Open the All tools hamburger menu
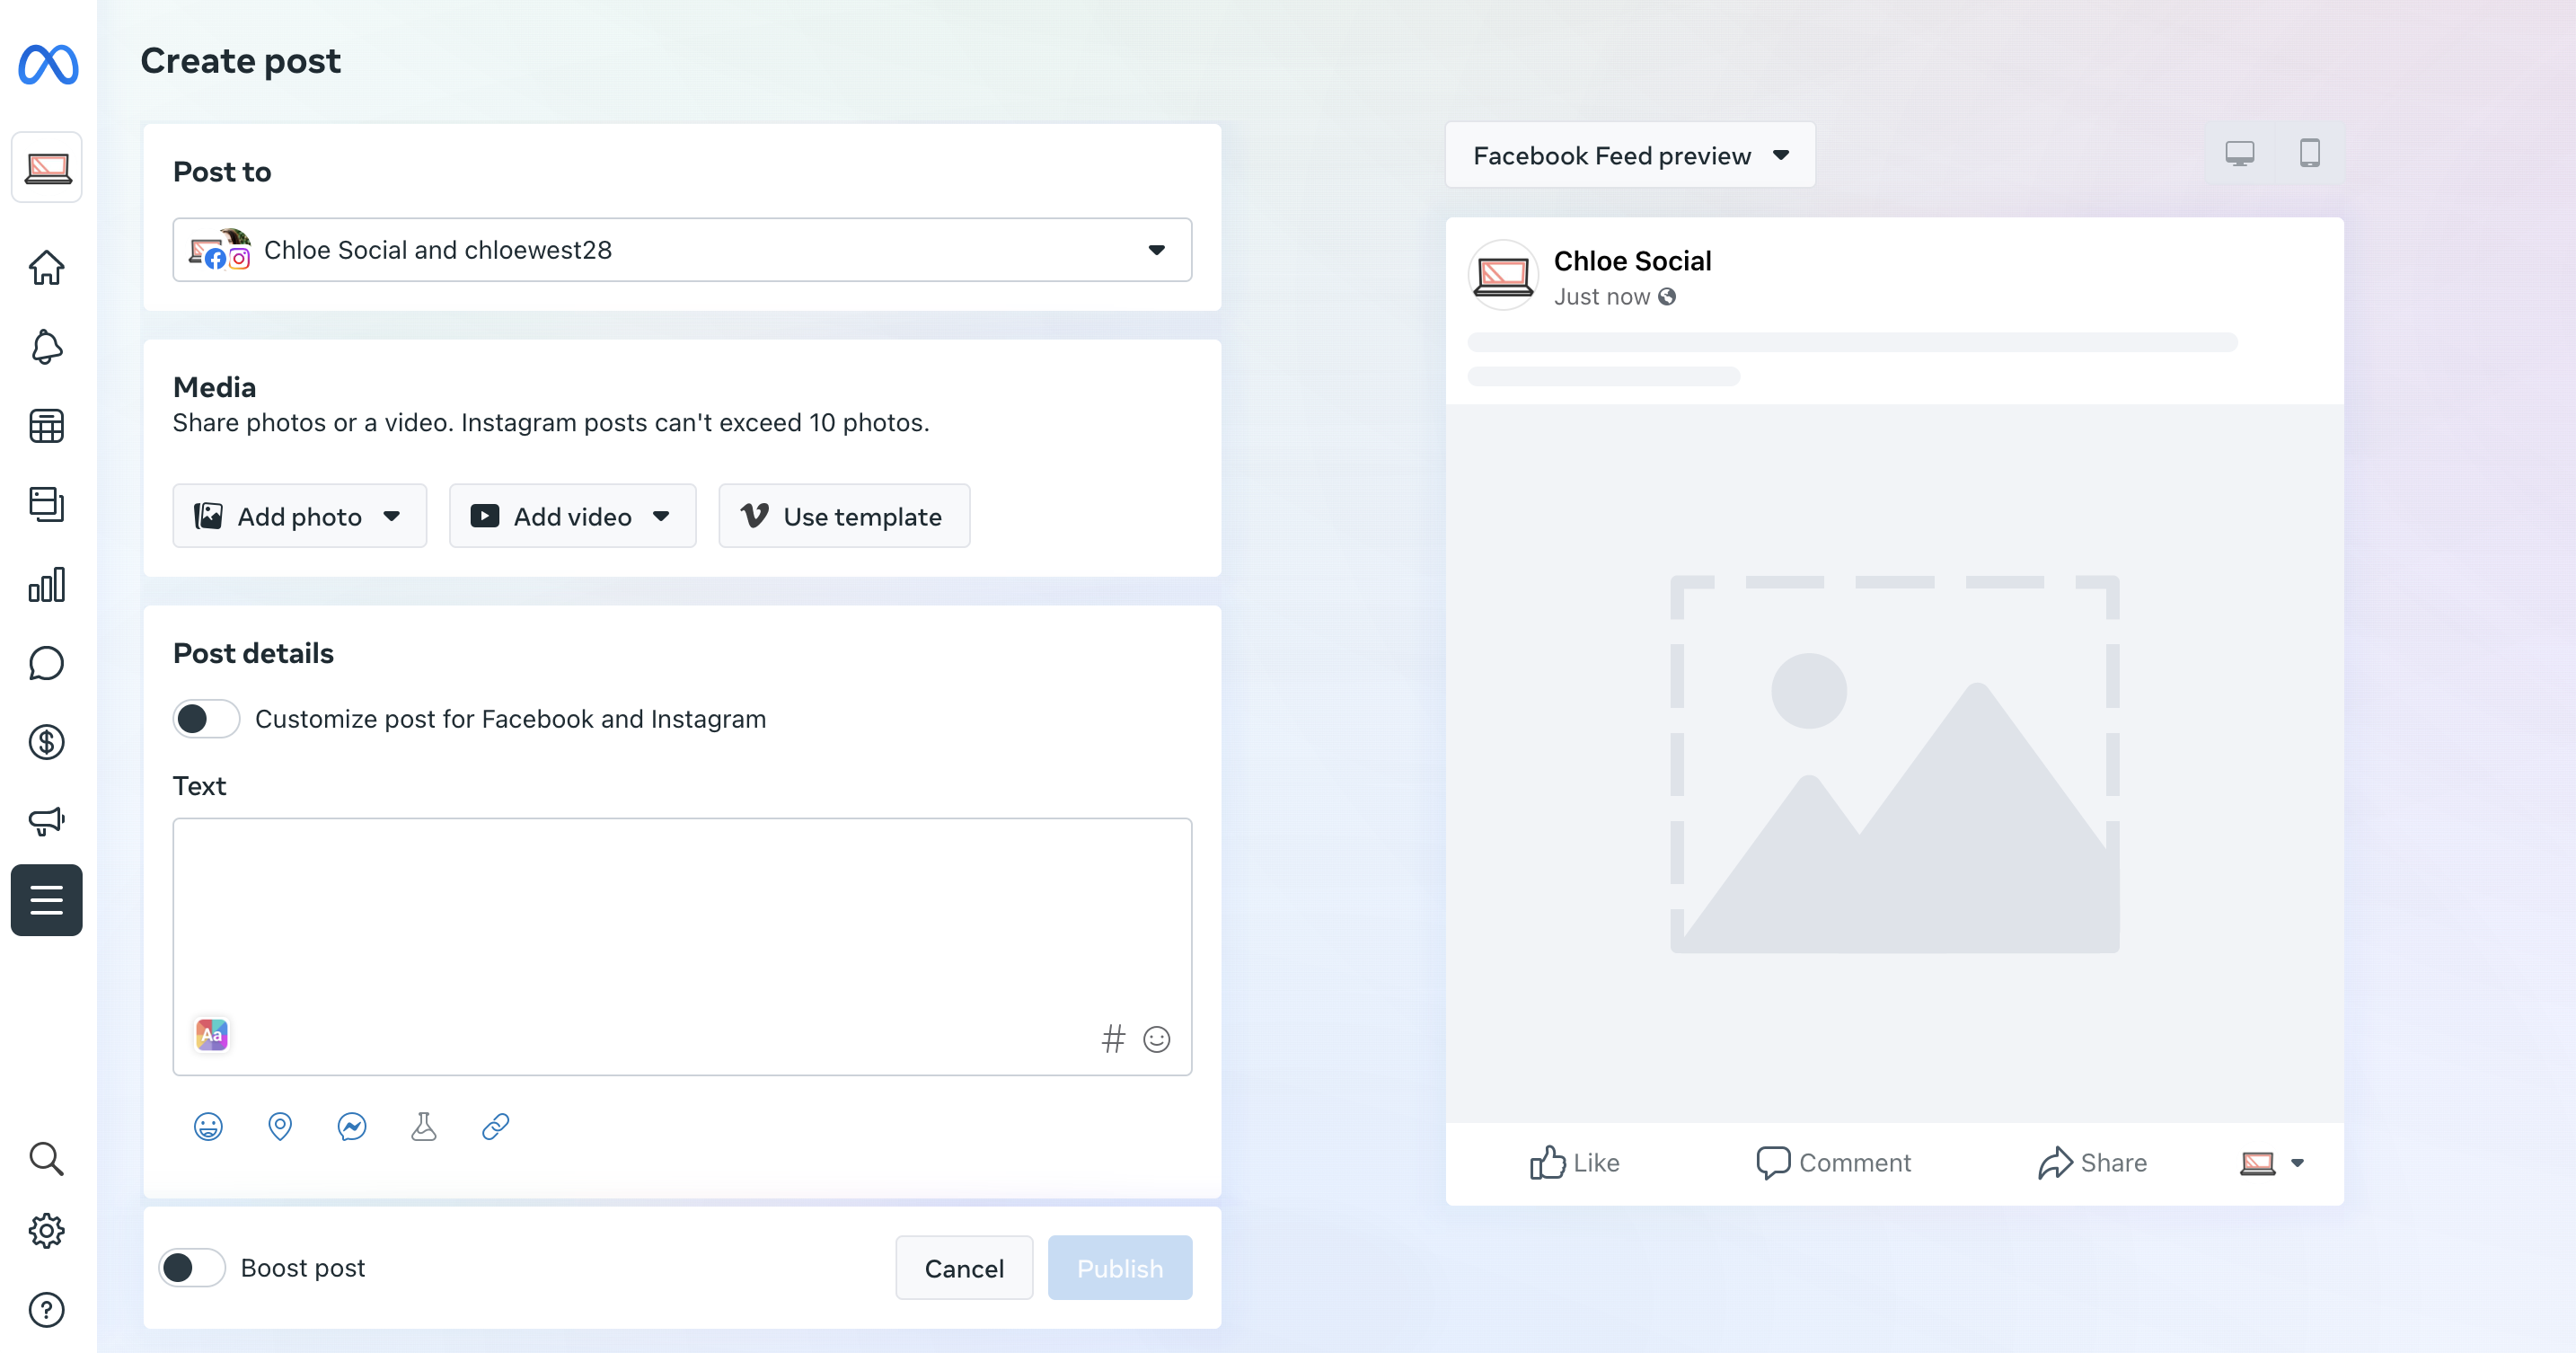2576x1353 pixels. point(46,900)
